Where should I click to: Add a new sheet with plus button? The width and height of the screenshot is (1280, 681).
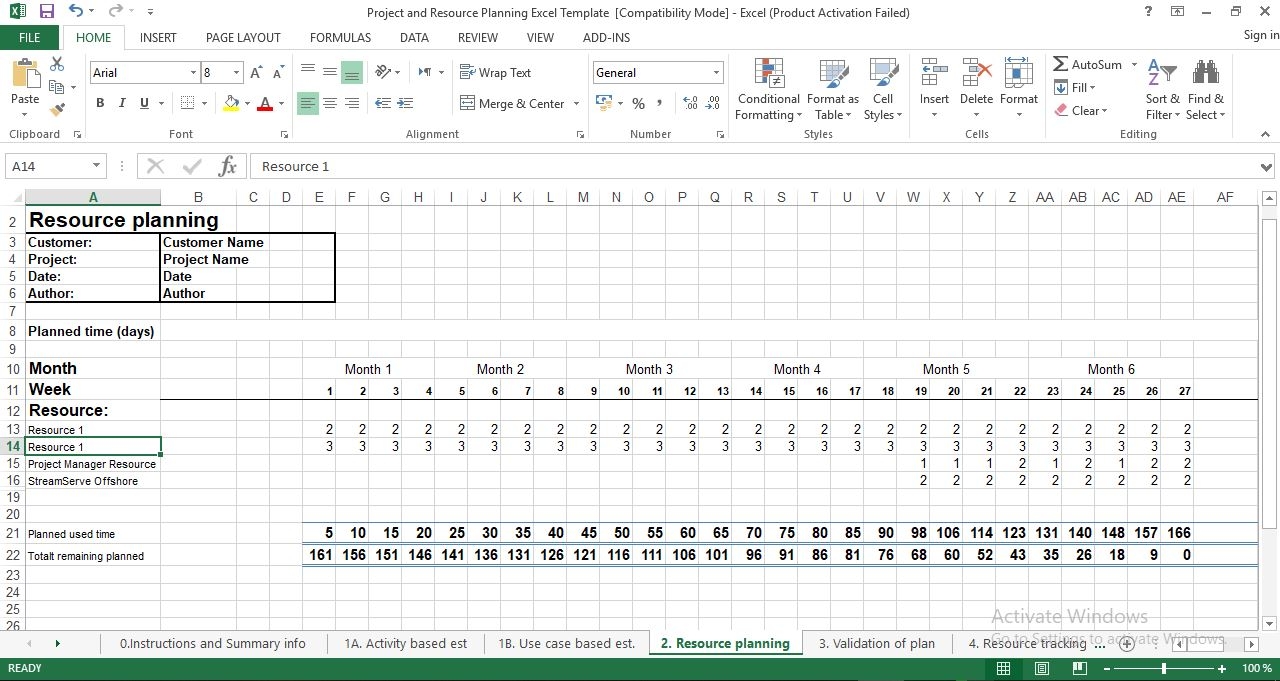click(x=1126, y=643)
